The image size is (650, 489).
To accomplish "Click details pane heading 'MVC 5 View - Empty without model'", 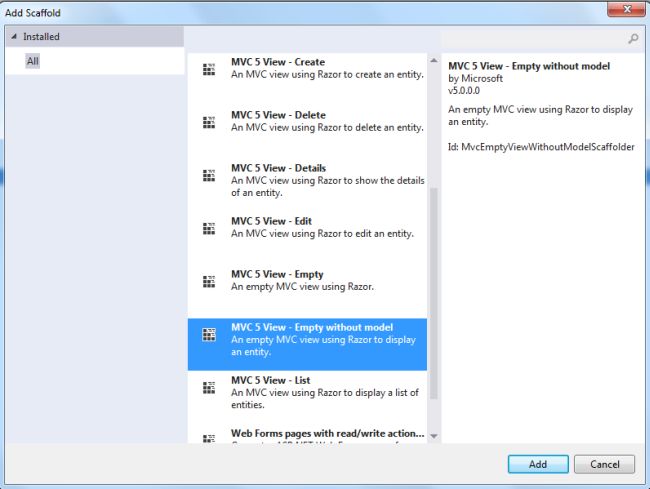I will click(x=529, y=66).
